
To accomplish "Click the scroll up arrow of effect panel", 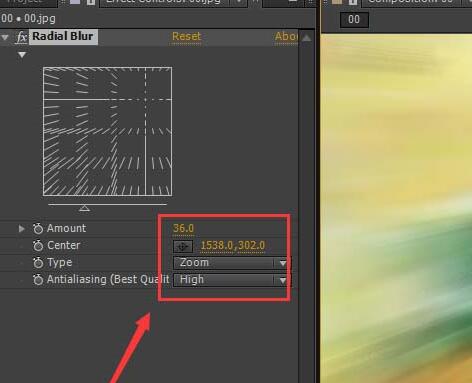I will point(306,38).
